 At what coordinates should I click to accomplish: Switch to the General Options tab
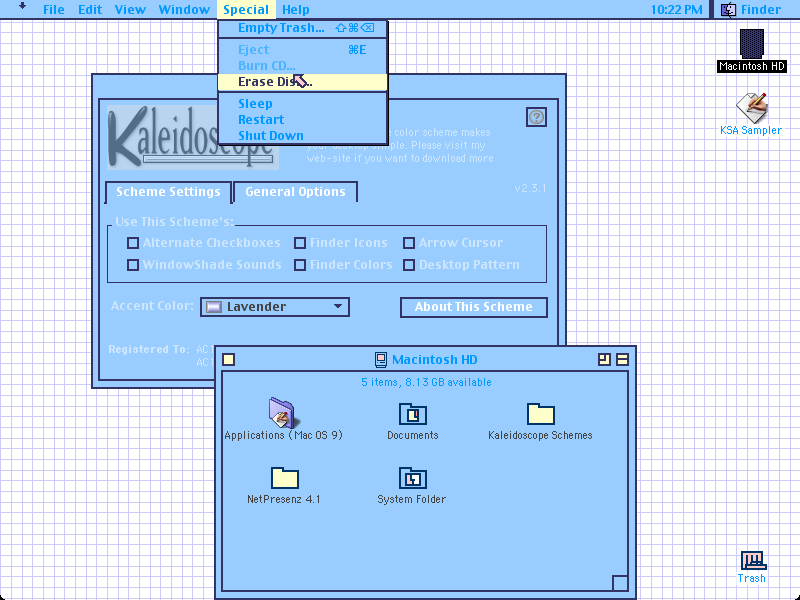coord(295,192)
